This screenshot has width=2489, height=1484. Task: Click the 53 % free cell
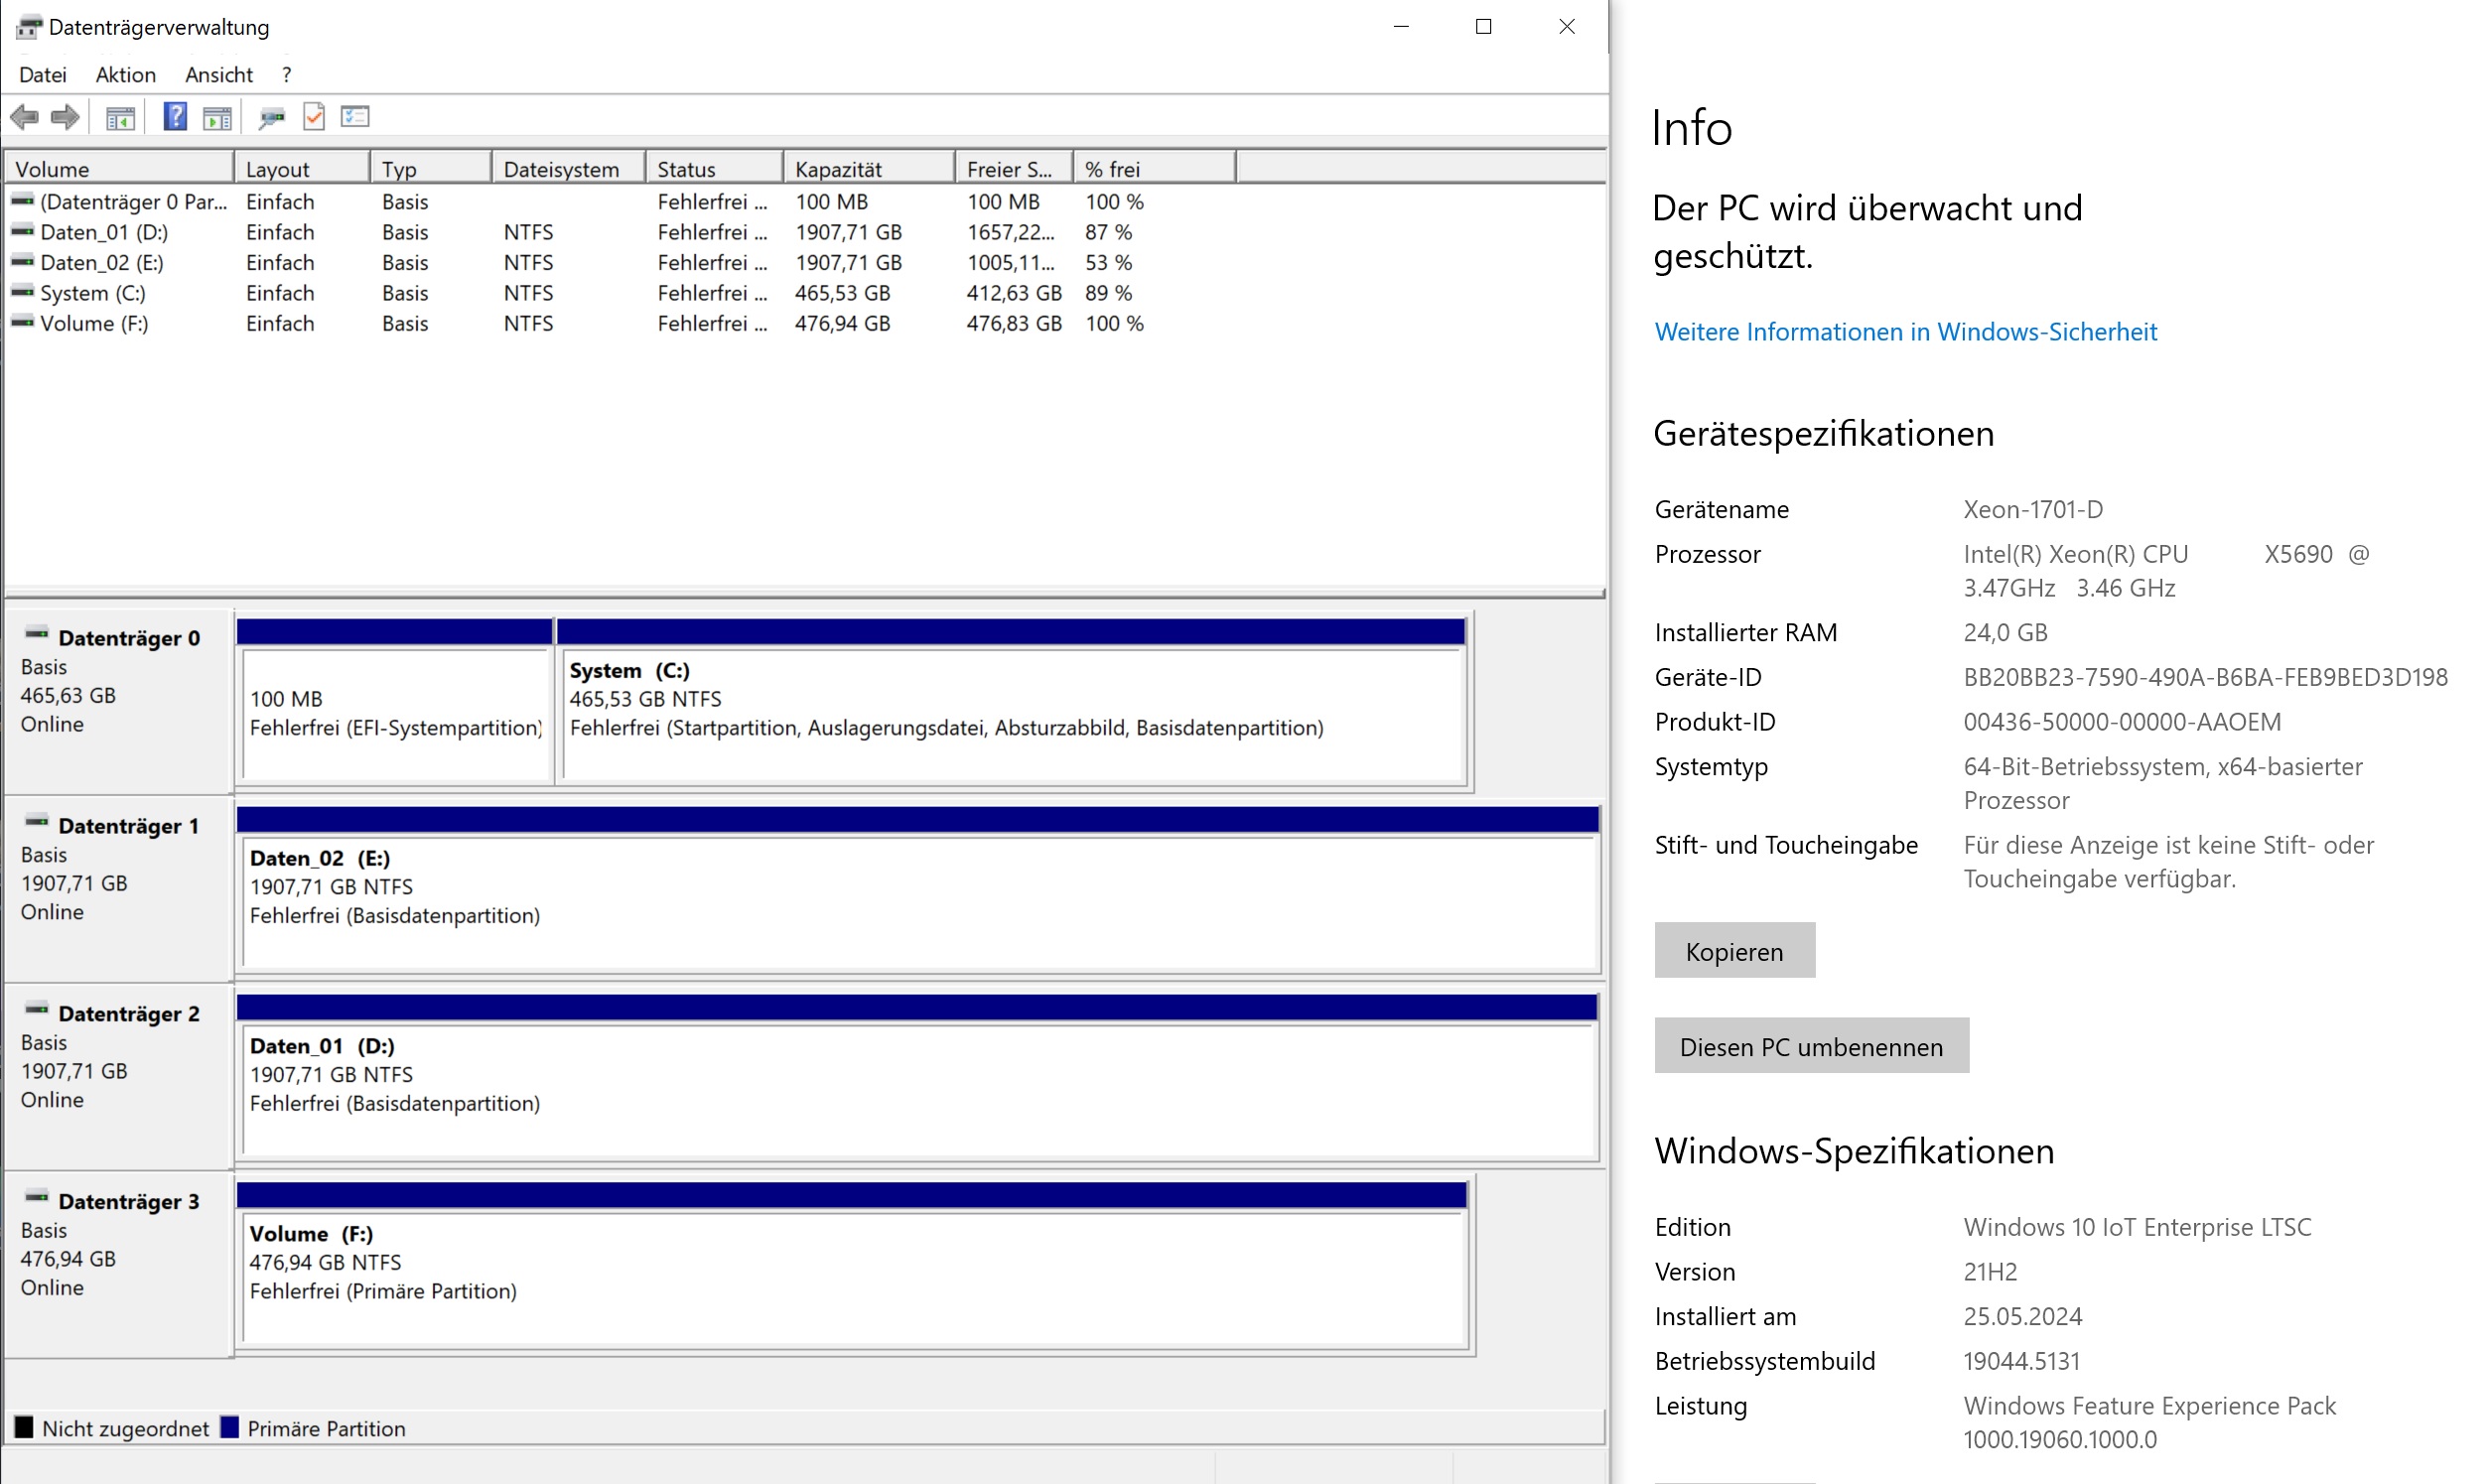1109,262
